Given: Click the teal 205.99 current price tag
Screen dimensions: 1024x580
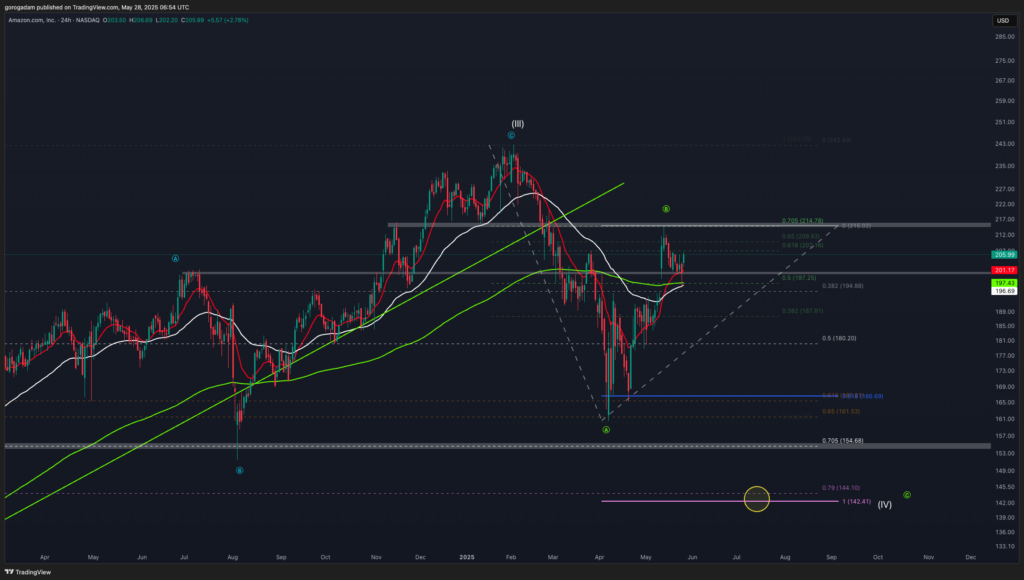Looking at the screenshot, I should point(1003,255).
